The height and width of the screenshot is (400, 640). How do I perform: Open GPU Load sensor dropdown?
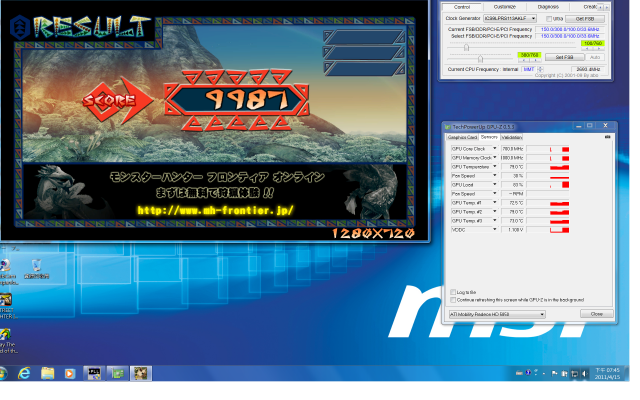pyautogui.click(x=495, y=185)
